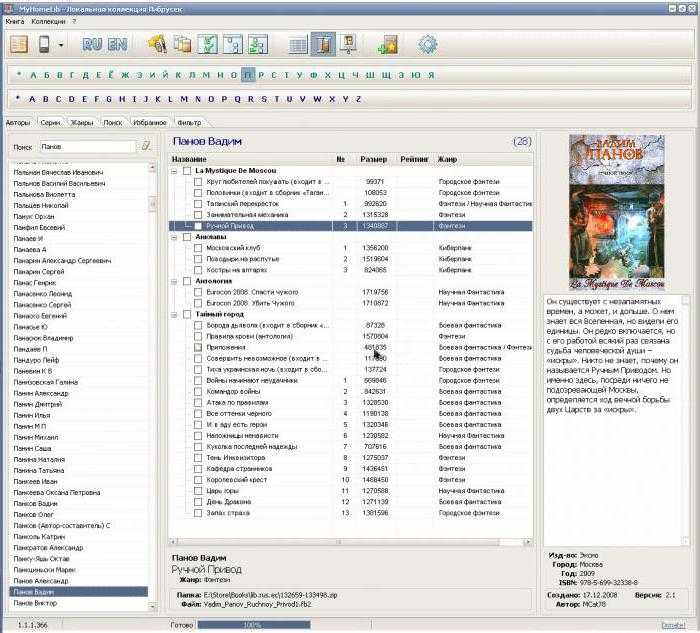700x633 pixels.
Task: Click asterisk in the Cyrillic alphabet bar
Action: (19, 74)
